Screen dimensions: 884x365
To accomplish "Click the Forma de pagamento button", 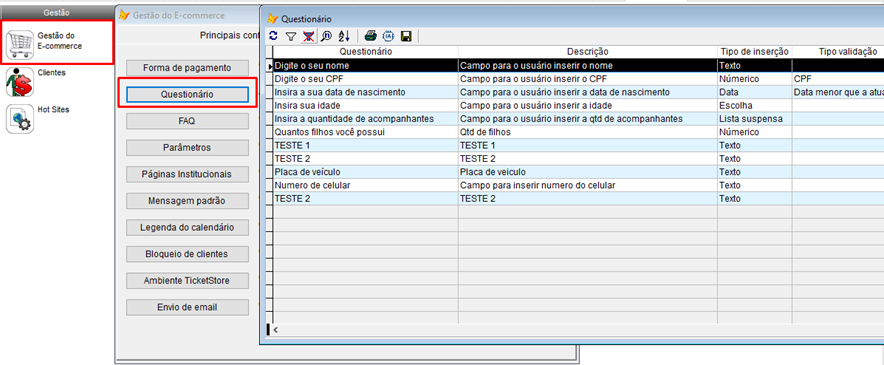I will coord(187,68).
